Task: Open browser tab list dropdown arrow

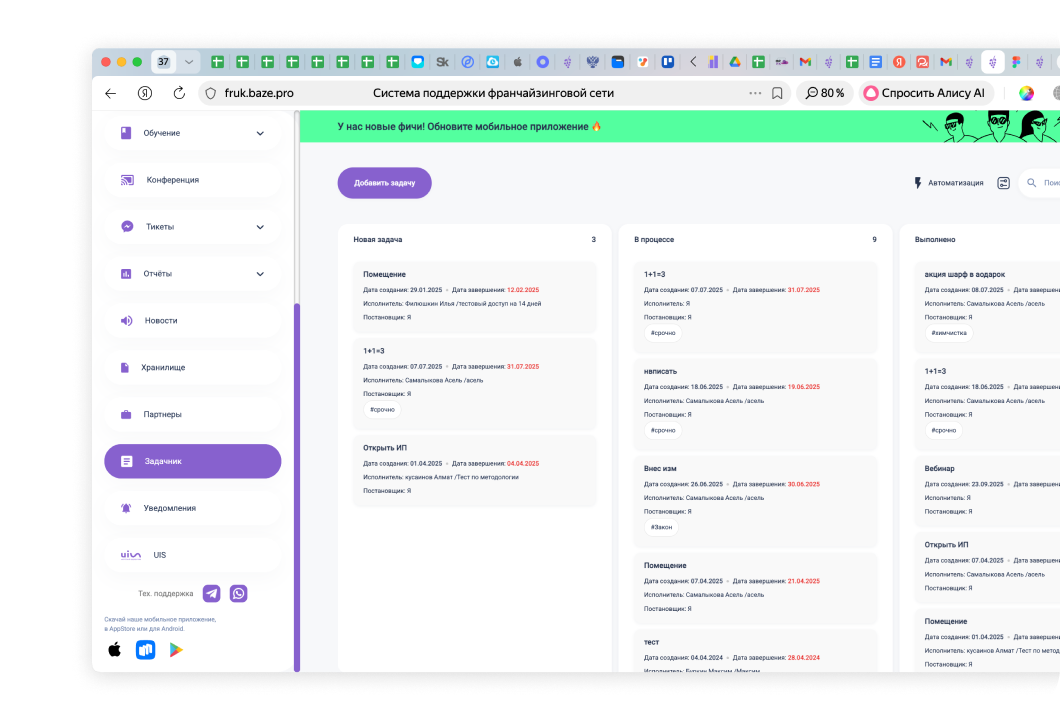Action: click(189, 62)
